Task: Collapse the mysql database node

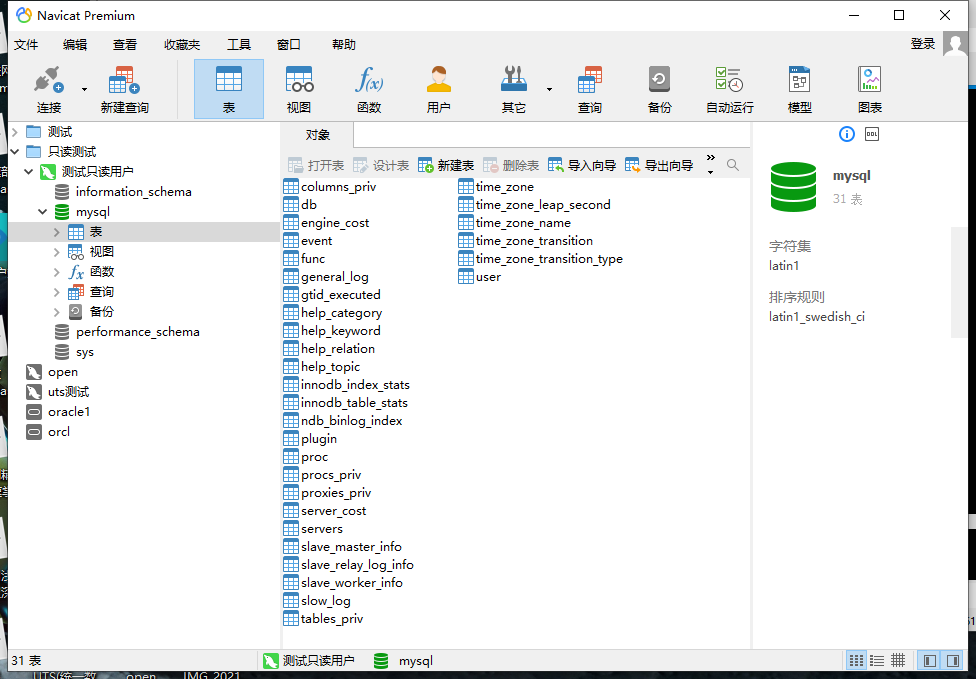Action: (42, 212)
